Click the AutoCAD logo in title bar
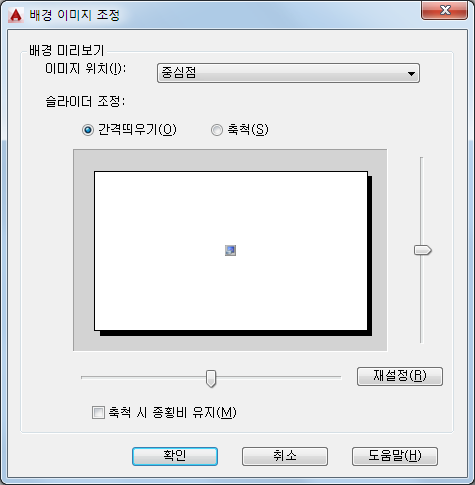 (16, 15)
